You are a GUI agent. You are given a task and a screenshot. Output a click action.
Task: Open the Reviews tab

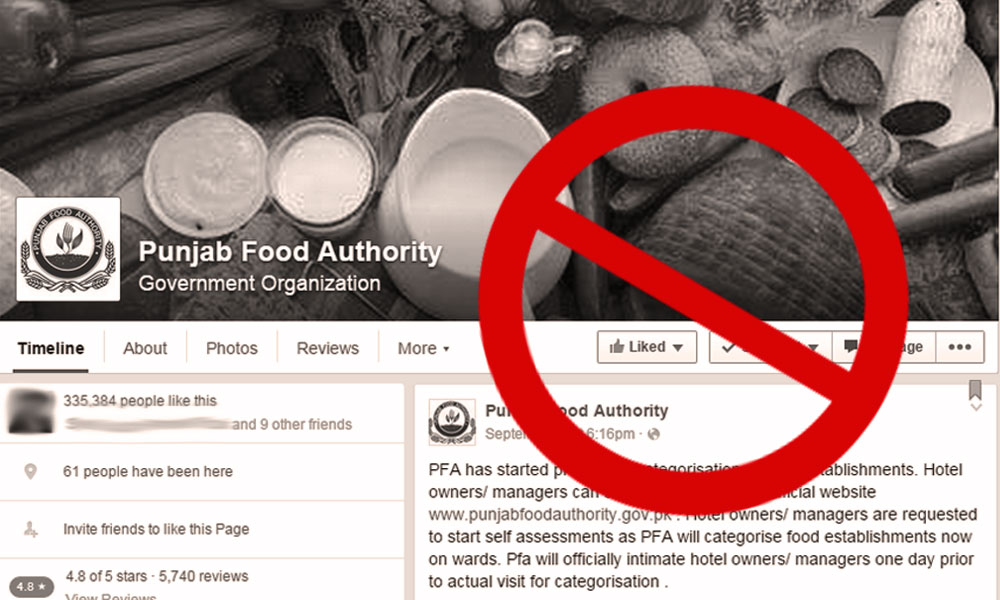coord(328,348)
